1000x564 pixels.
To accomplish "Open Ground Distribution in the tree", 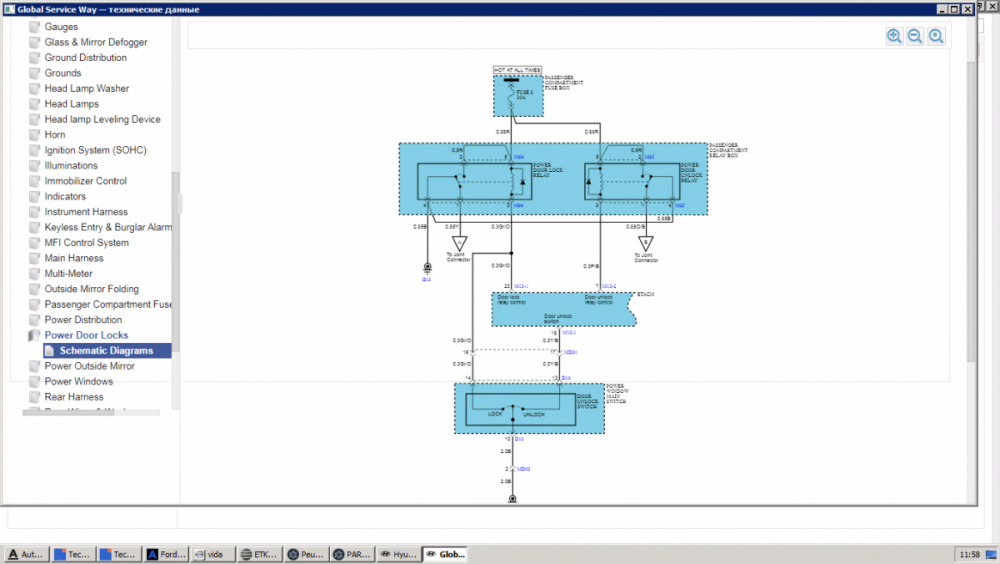I will pyautogui.click(x=85, y=57).
